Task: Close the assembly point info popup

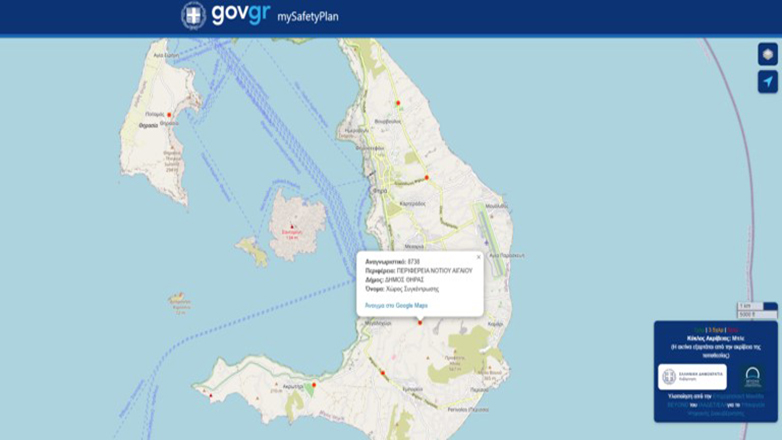Action: (478, 257)
